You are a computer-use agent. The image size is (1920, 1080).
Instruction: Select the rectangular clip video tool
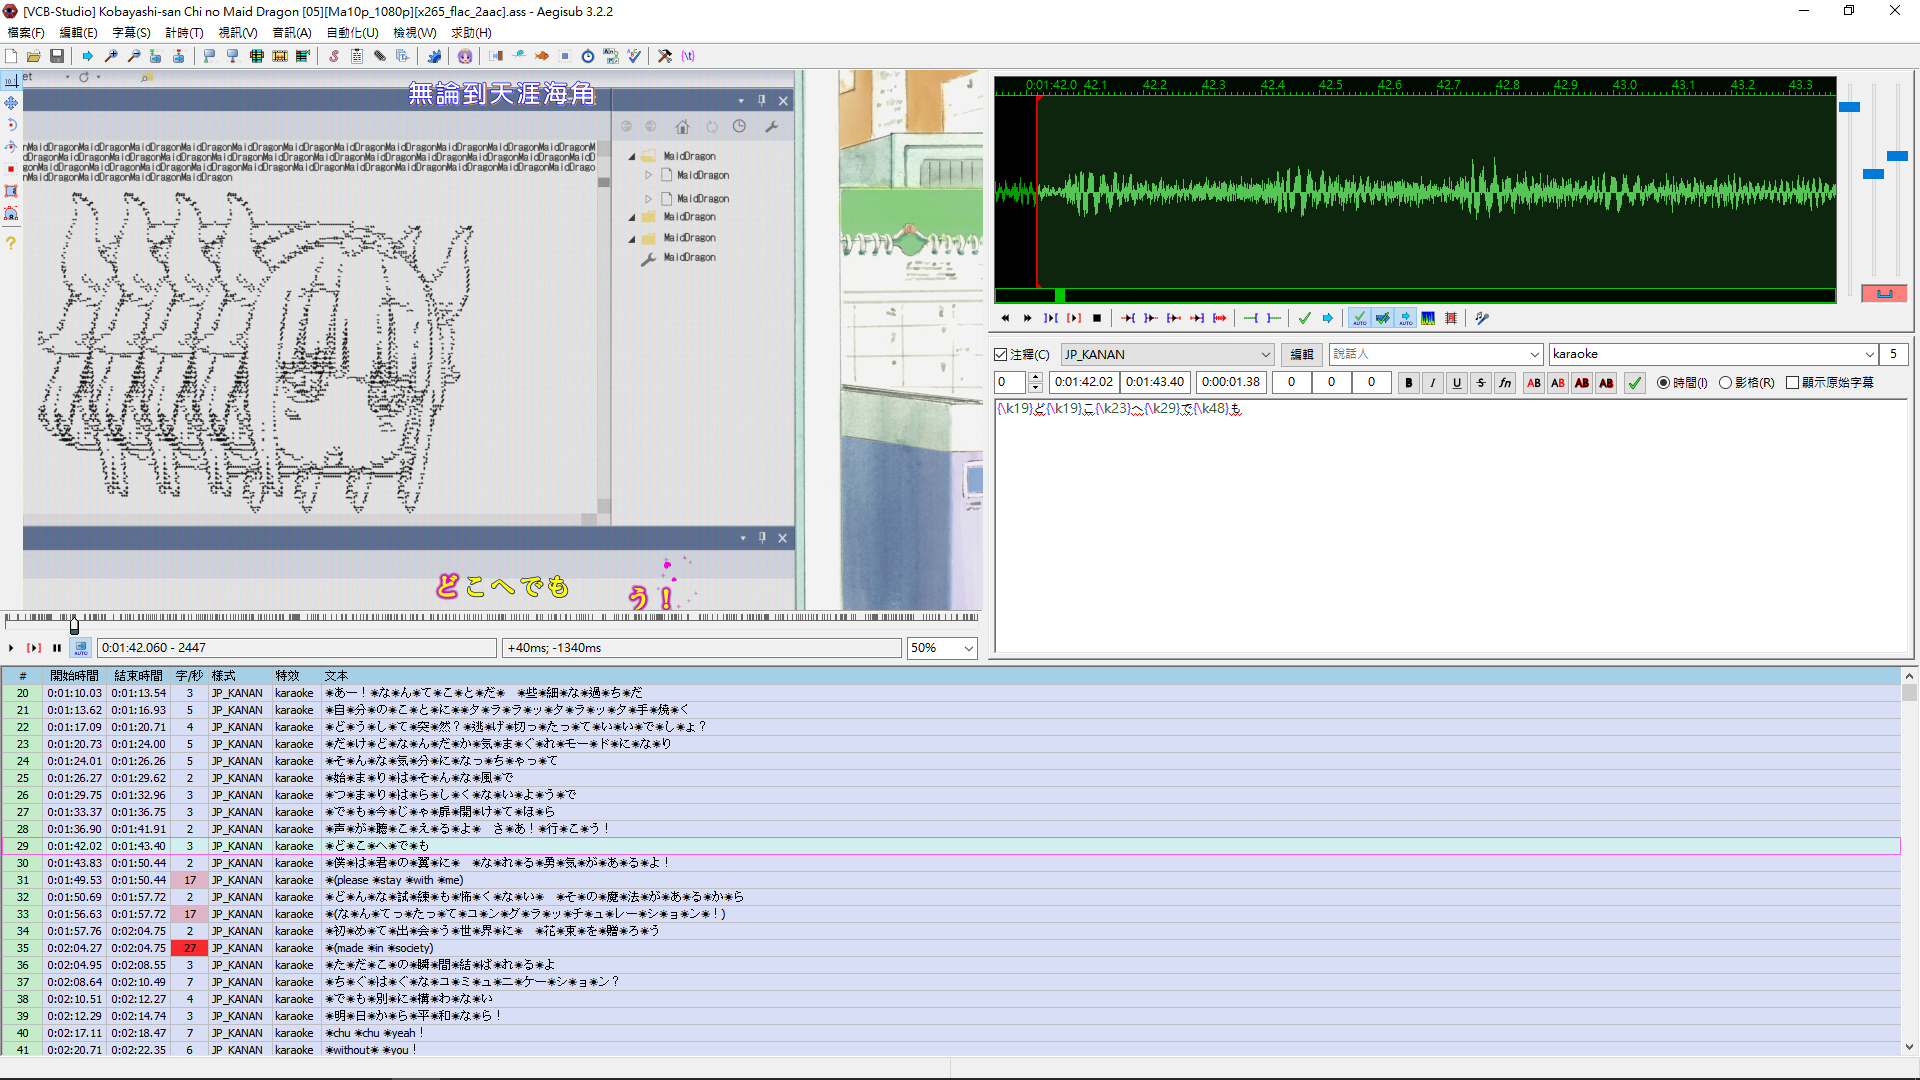coord(11,191)
